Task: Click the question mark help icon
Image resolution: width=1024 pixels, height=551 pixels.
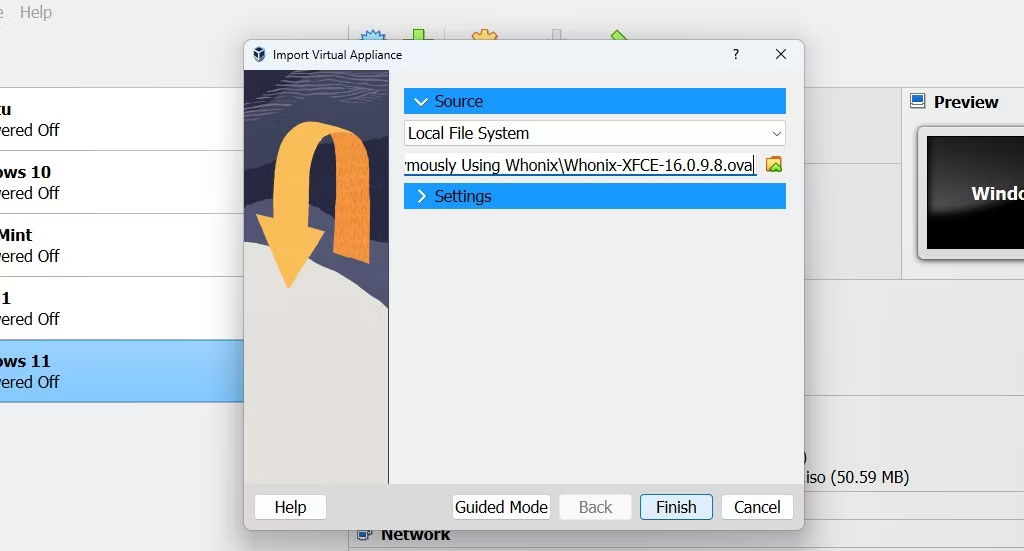Action: [736, 55]
